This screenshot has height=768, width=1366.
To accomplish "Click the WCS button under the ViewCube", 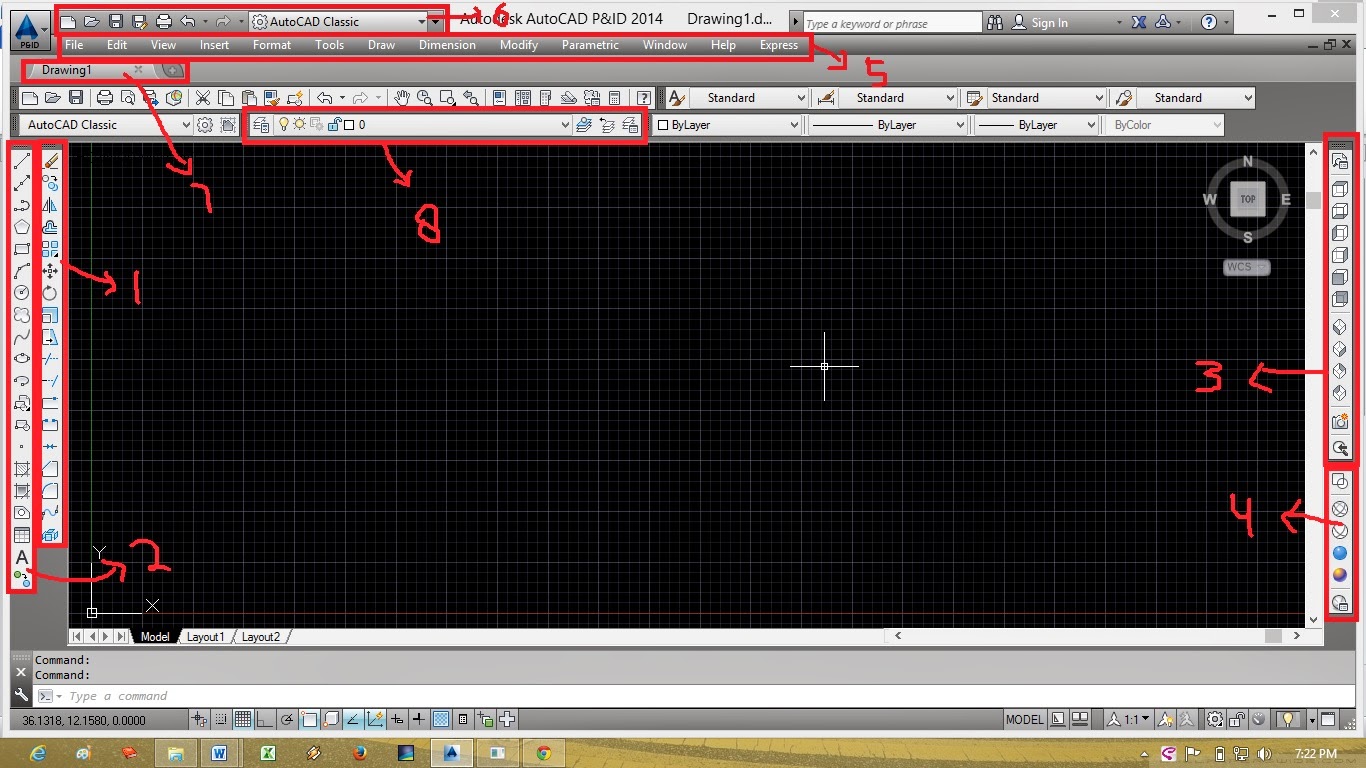I will point(1244,267).
